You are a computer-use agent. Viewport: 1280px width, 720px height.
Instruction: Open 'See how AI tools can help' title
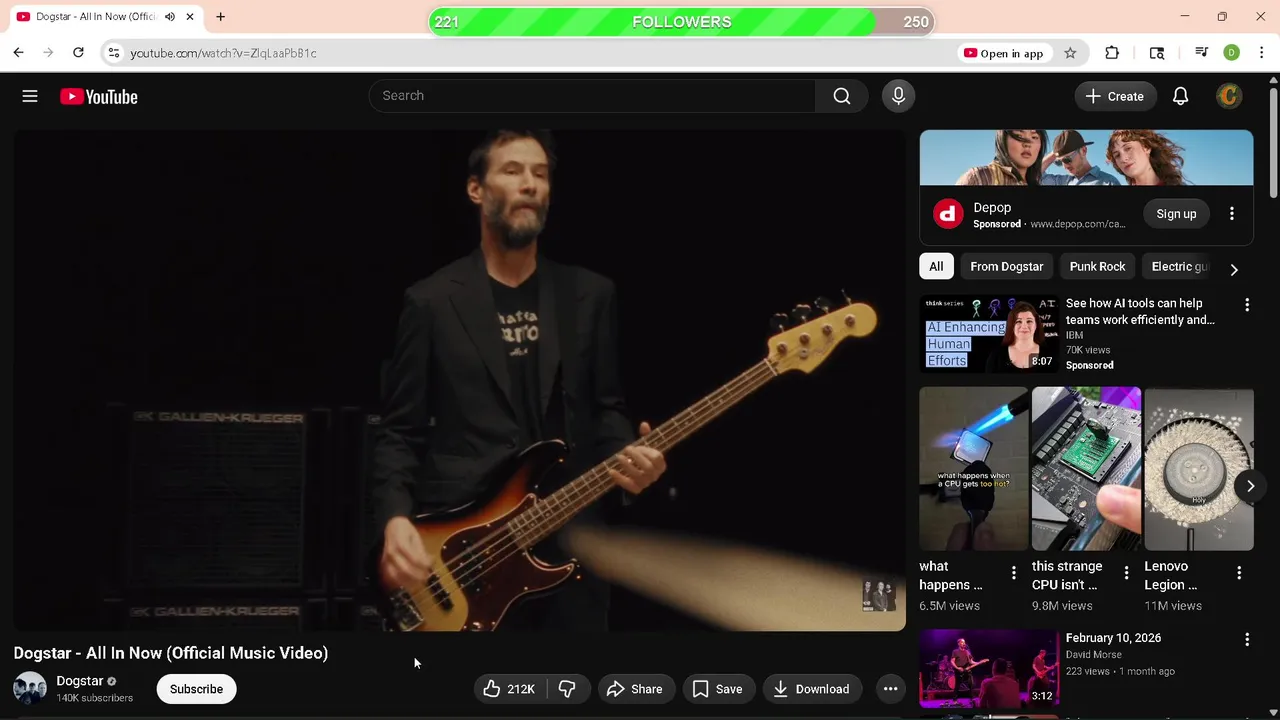coord(1140,311)
